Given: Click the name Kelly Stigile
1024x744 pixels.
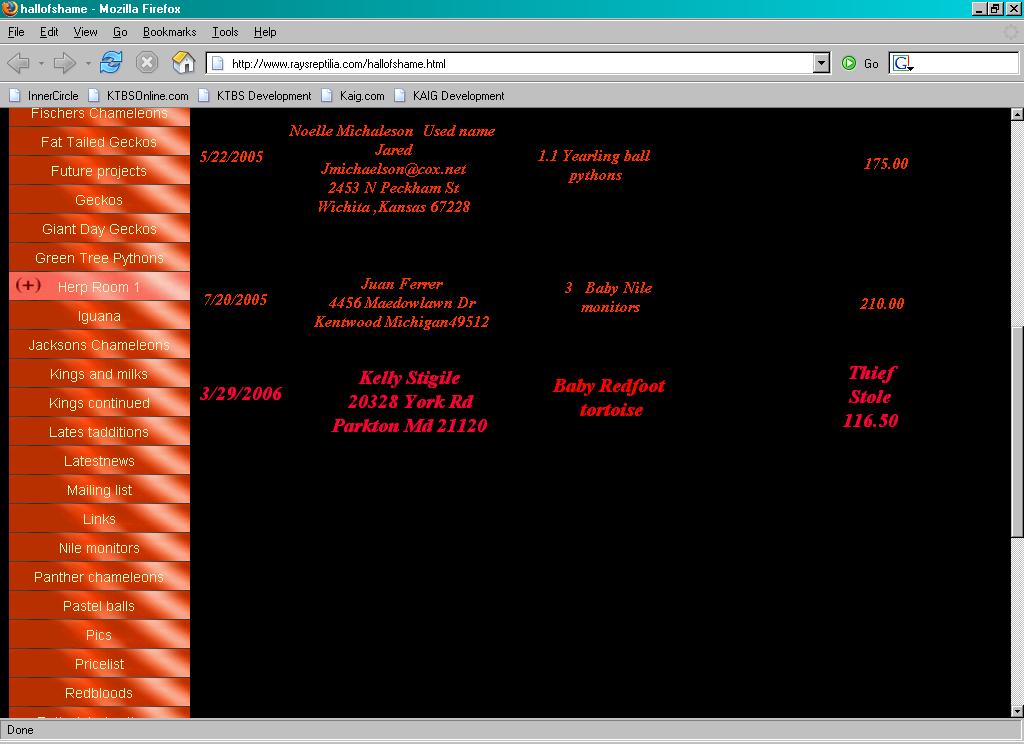Looking at the screenshot, I should click(409, 378).
